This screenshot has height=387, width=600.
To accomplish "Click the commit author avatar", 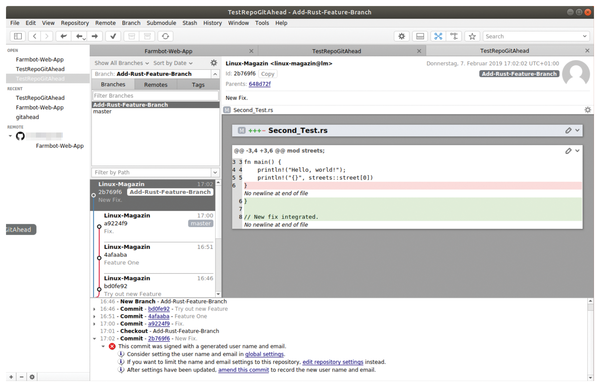I will tap(576, 73).
